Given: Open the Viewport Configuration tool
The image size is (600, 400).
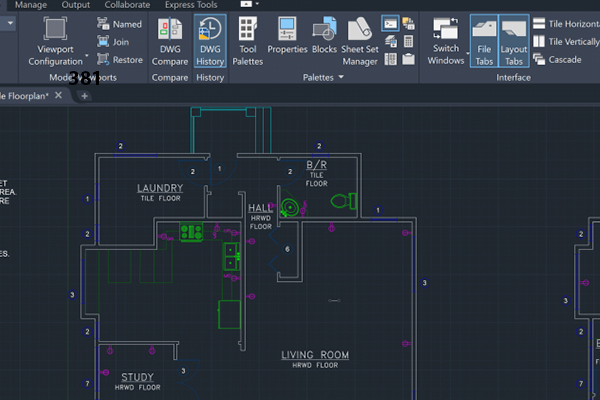Looking at the screenshot, I should (55, 41).
